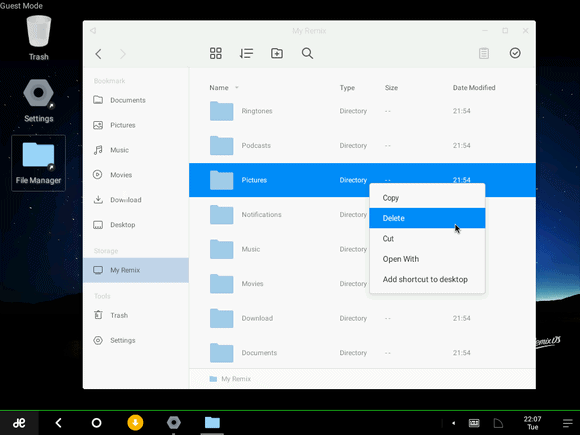580x435 pixels.
Task: Open the yellow download app in taskbar
Action: pos(135,423)
